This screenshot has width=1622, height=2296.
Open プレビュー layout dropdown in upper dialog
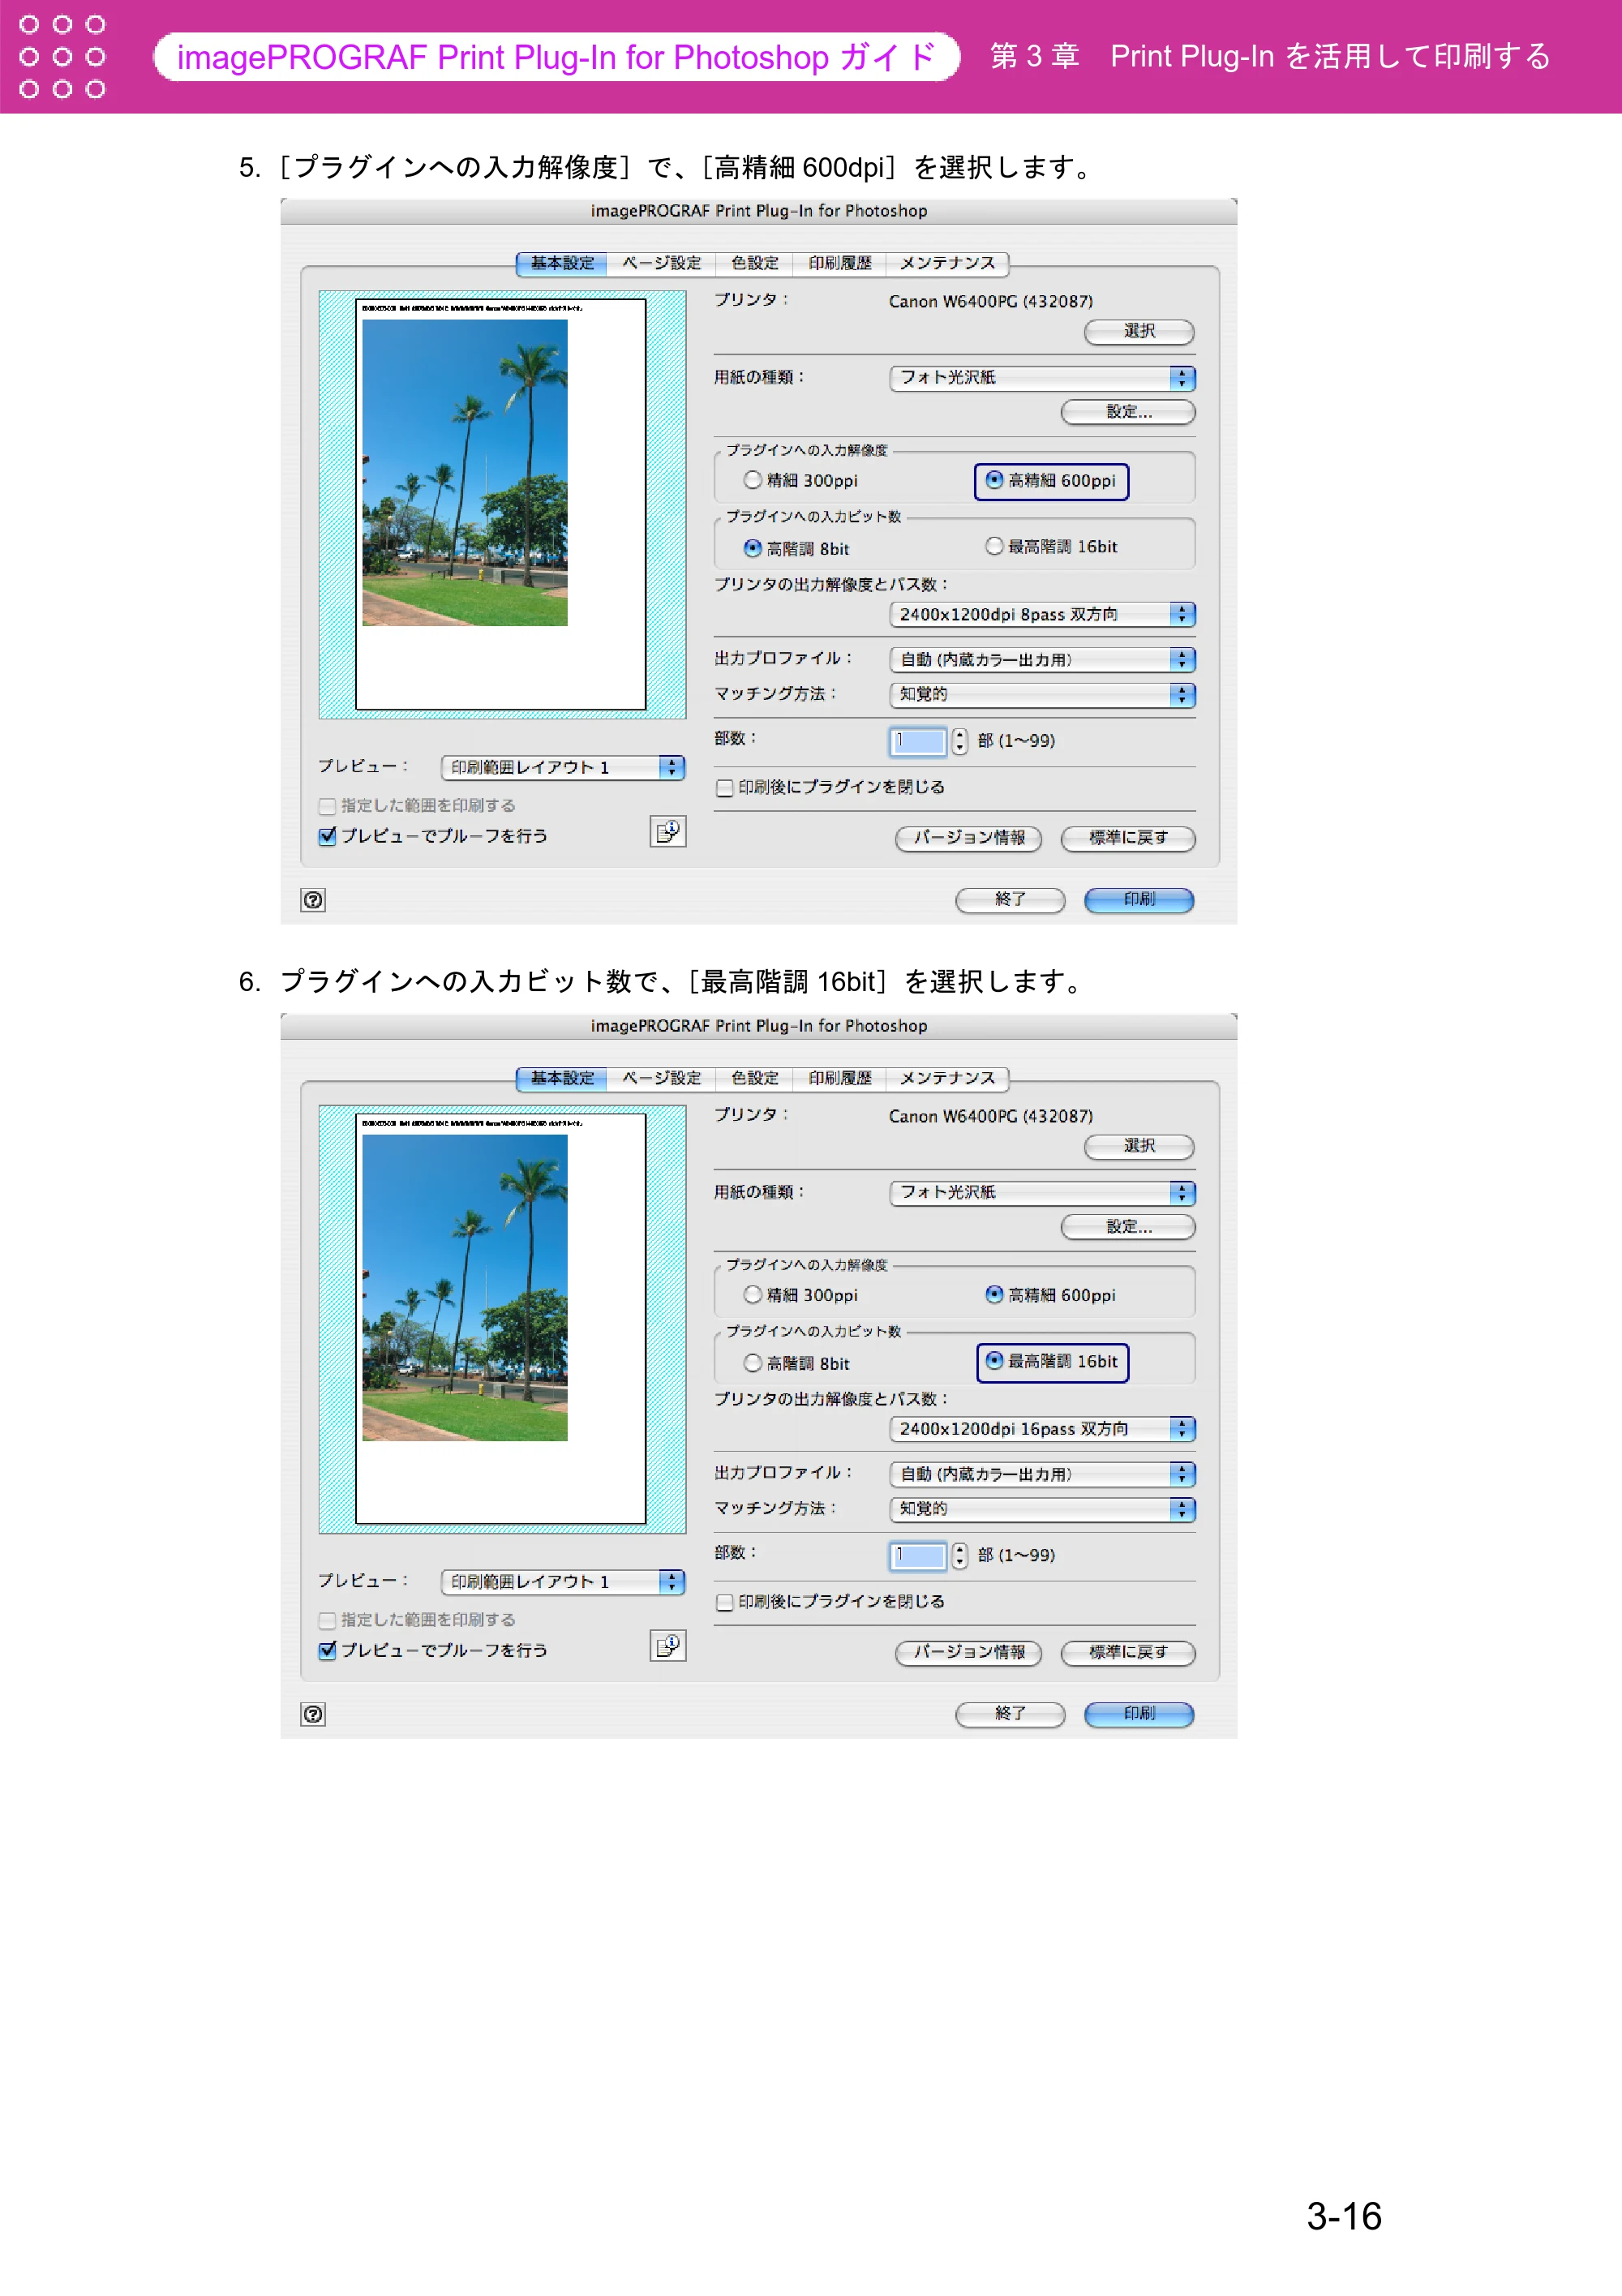tap(562, 767)
